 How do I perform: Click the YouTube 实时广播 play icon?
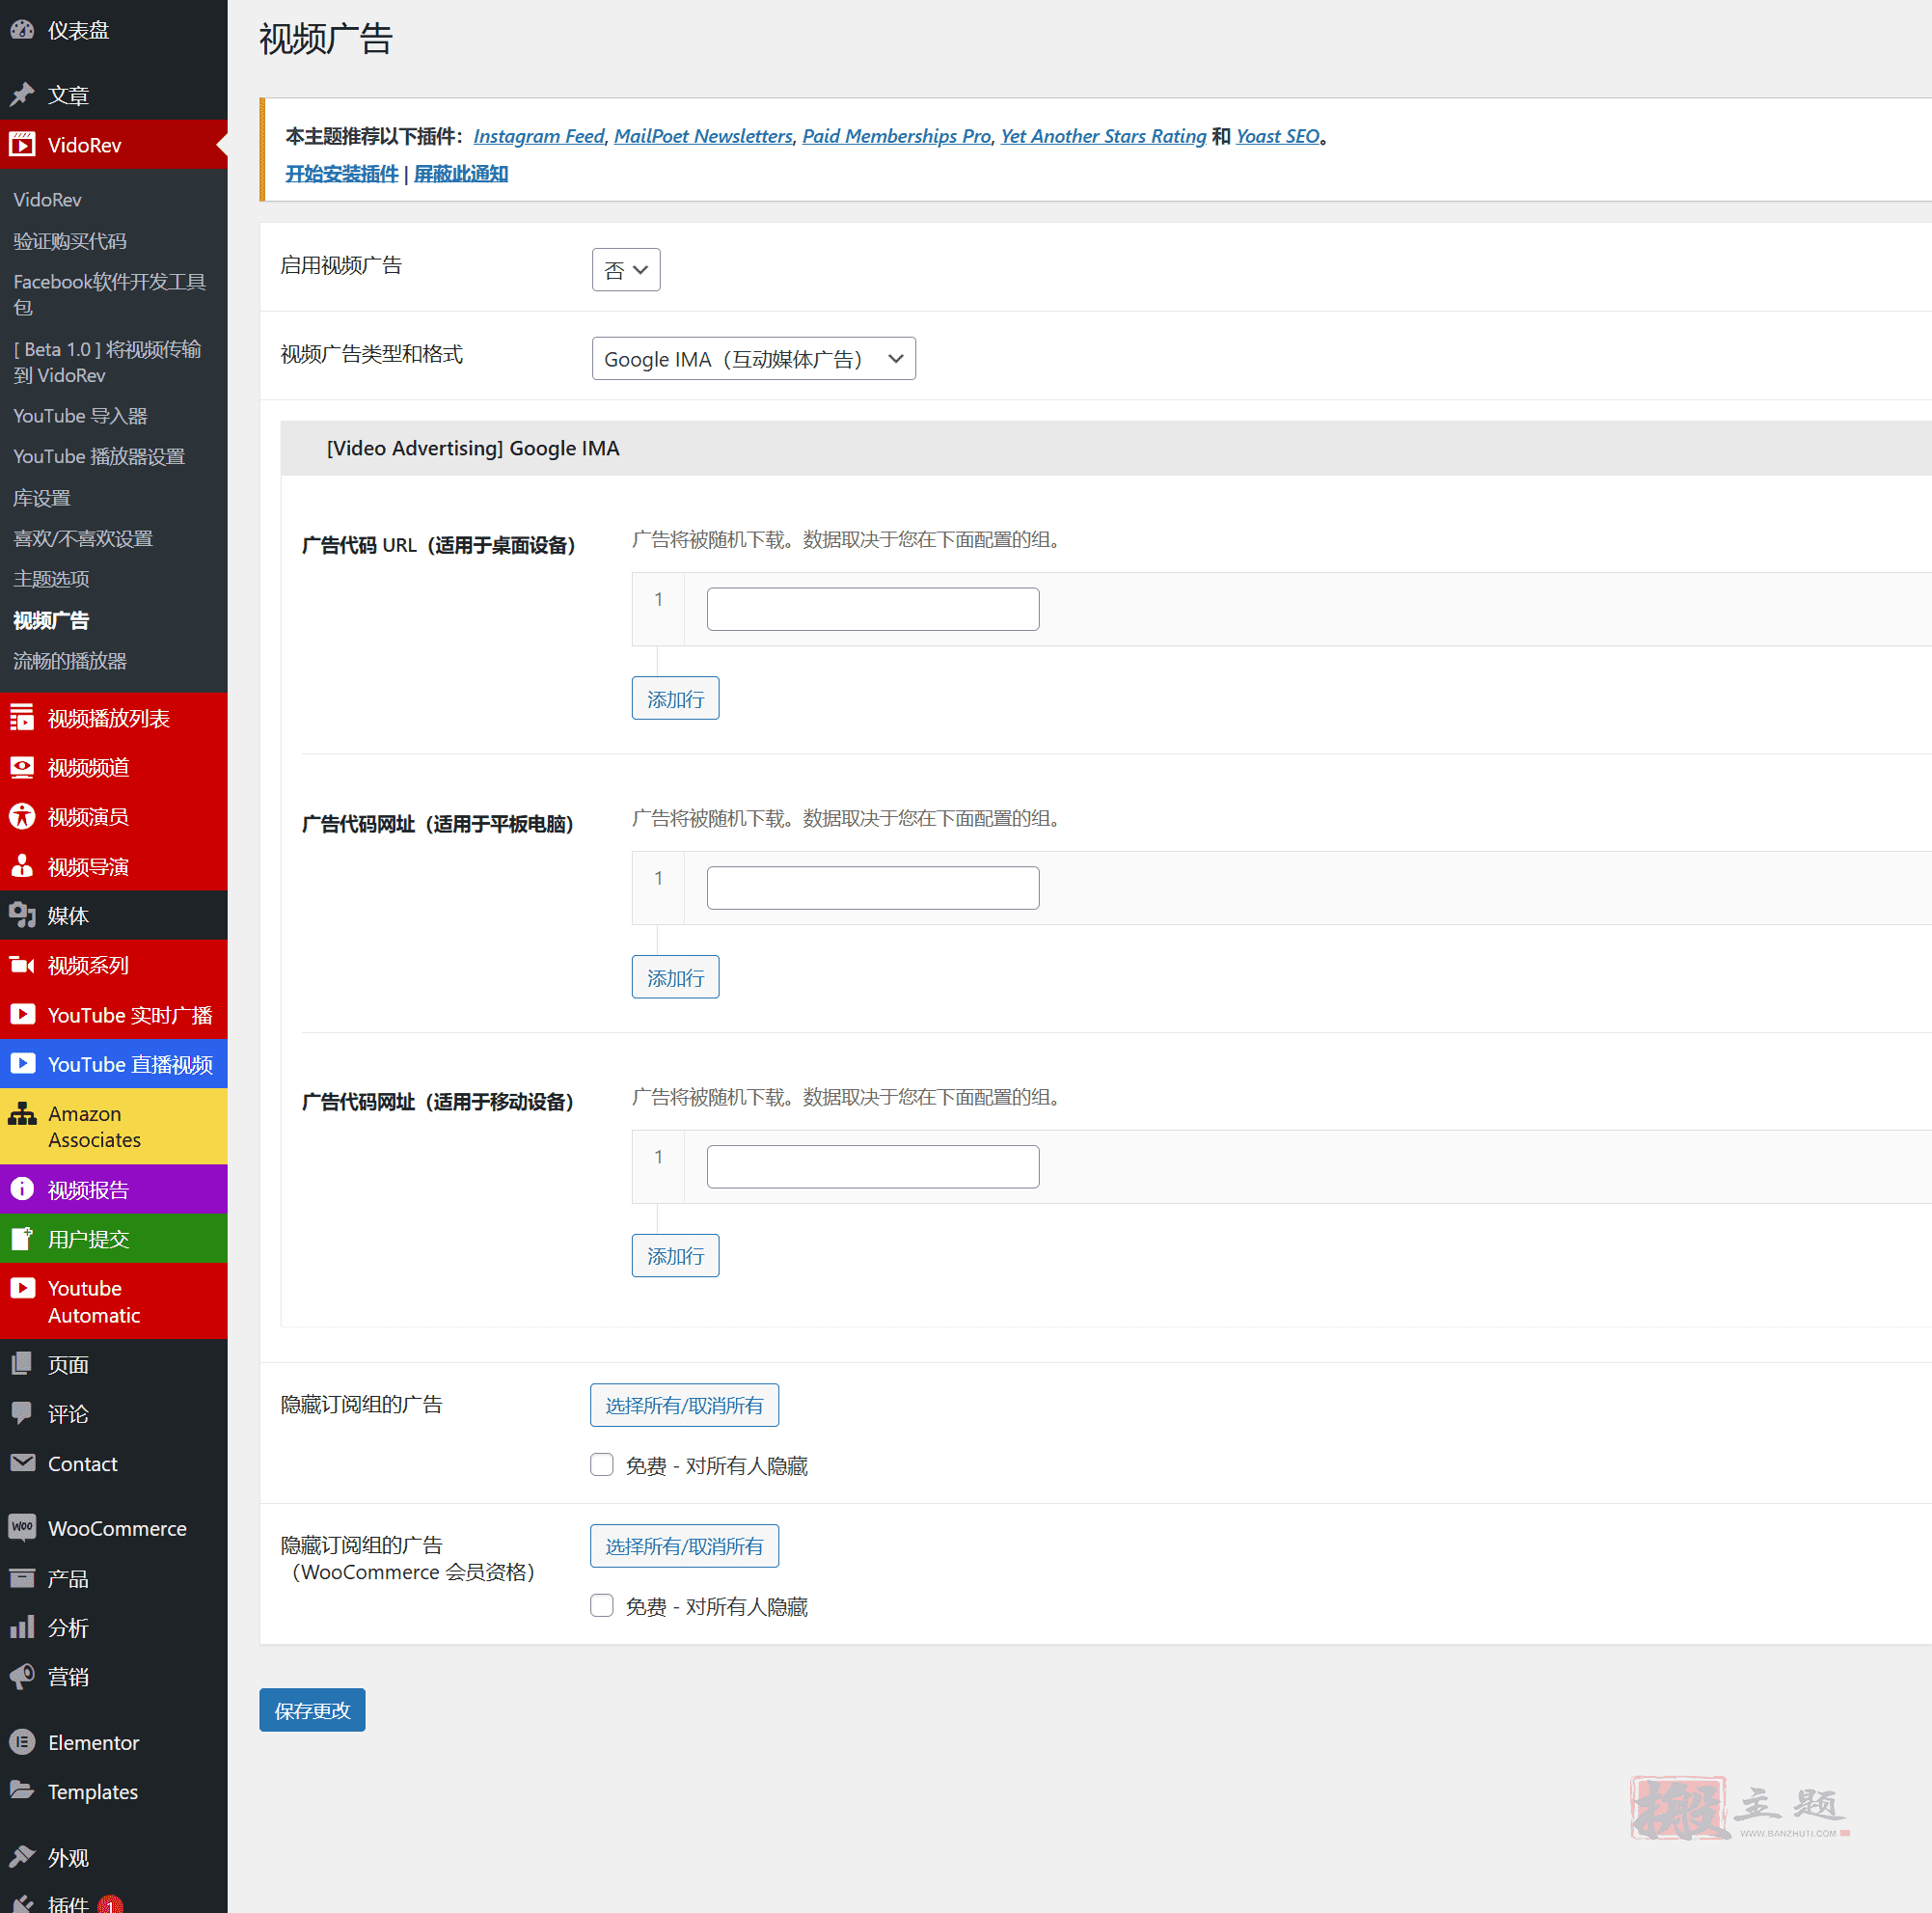coord(22,1014)
